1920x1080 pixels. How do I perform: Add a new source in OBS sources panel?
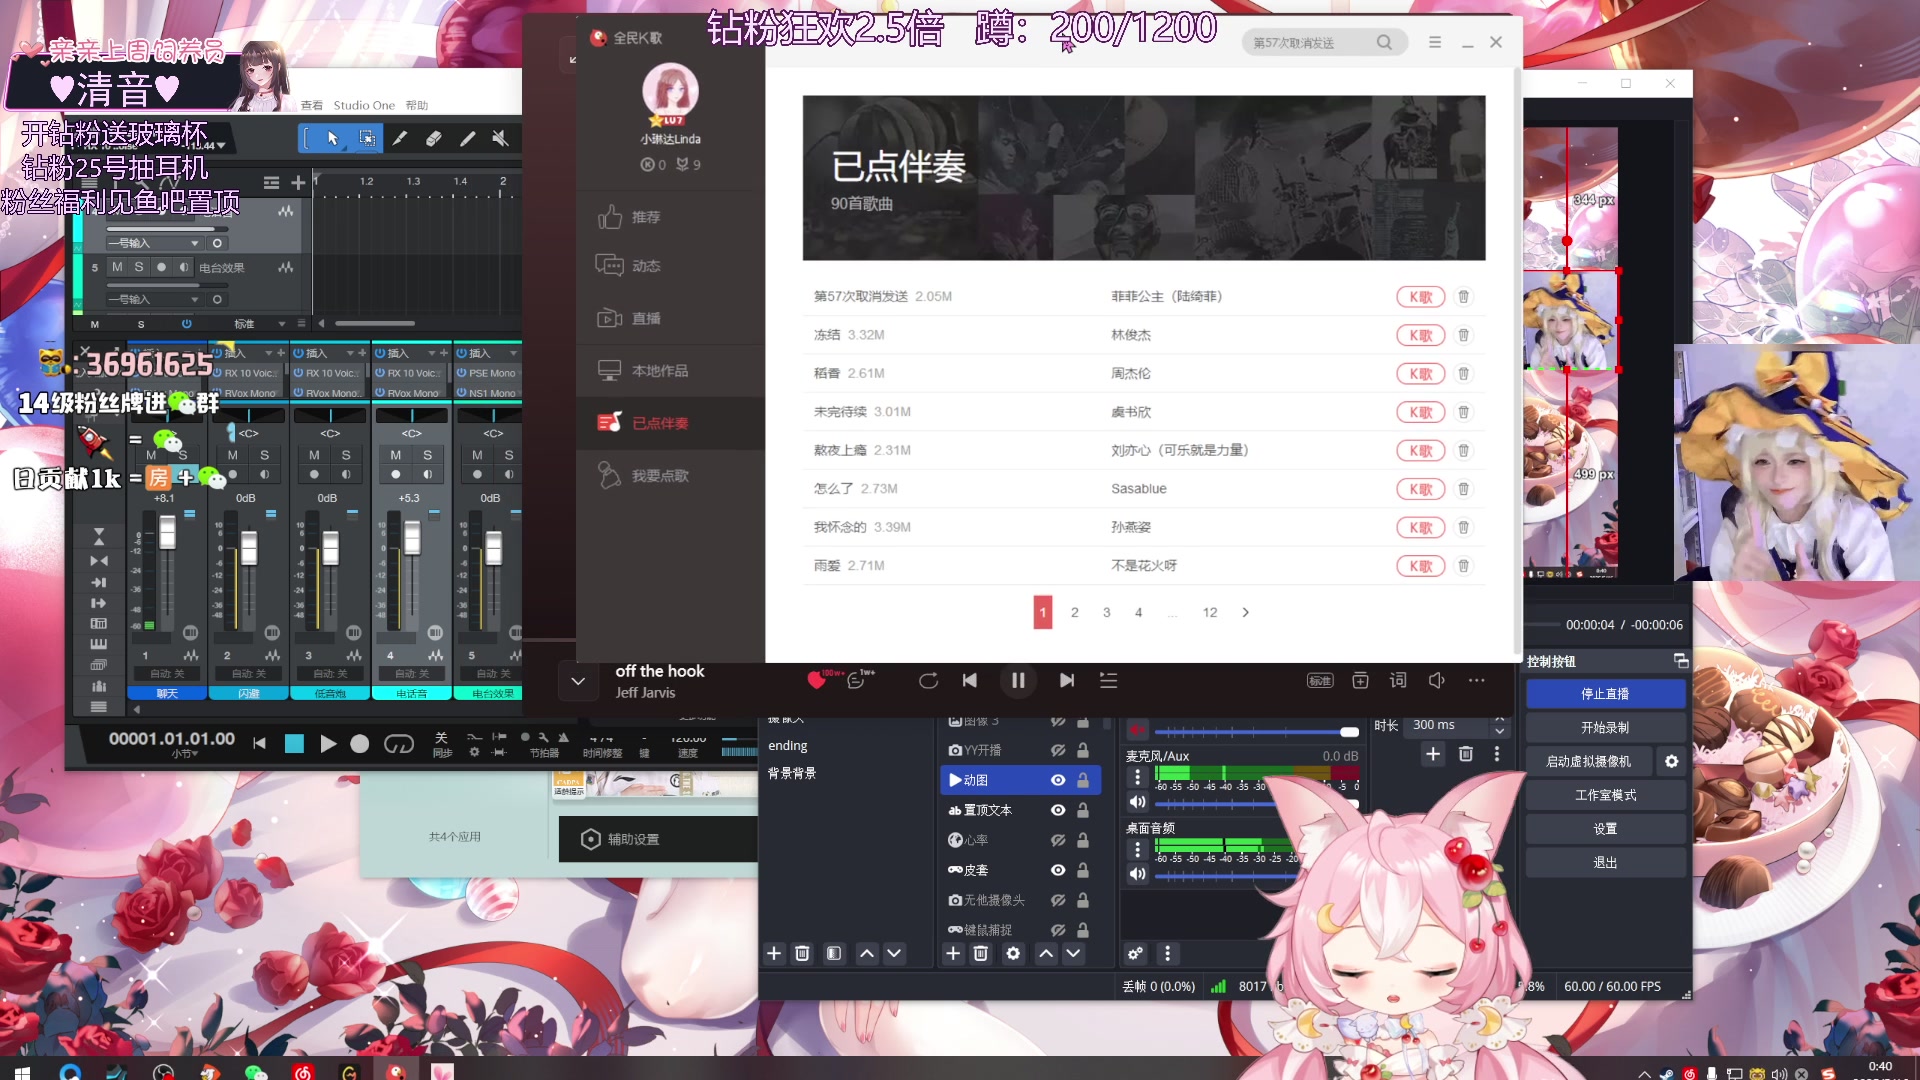pos(953,954)
